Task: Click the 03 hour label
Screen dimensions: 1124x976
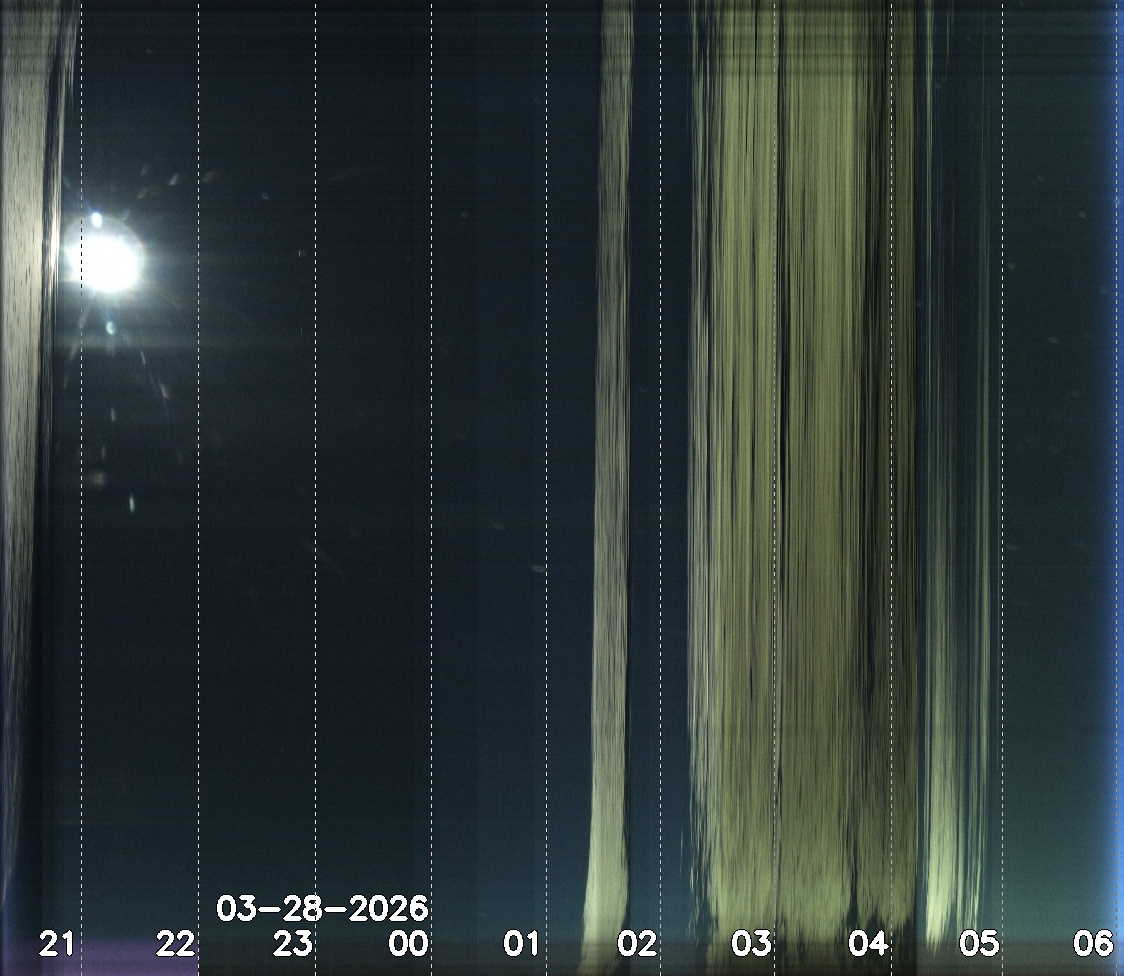Action: [x=751, y=943]
